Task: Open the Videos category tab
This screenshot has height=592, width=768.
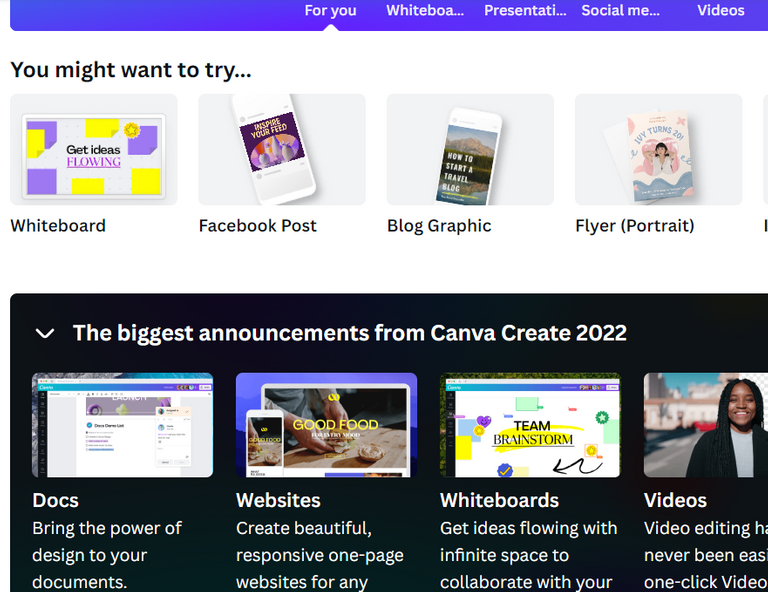Action: point(720,10)
